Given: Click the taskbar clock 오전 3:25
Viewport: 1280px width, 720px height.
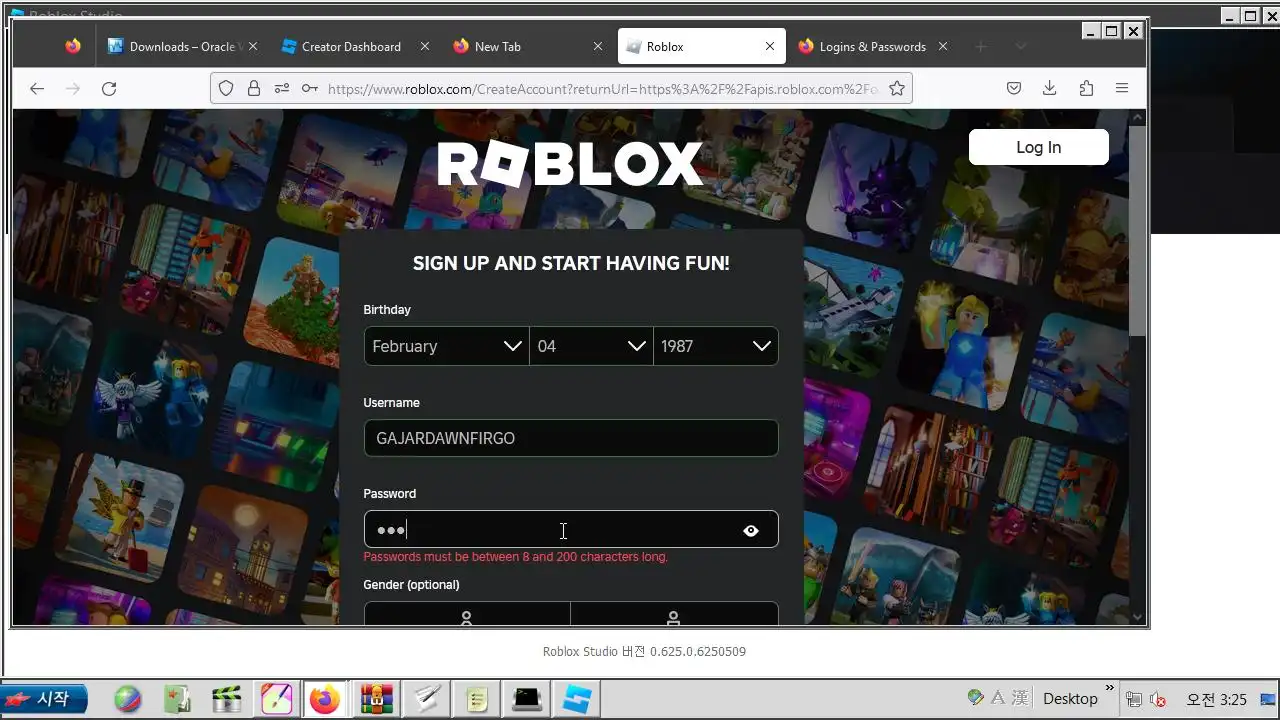Looking at the screenshot, I should [x=1216, y=699].
